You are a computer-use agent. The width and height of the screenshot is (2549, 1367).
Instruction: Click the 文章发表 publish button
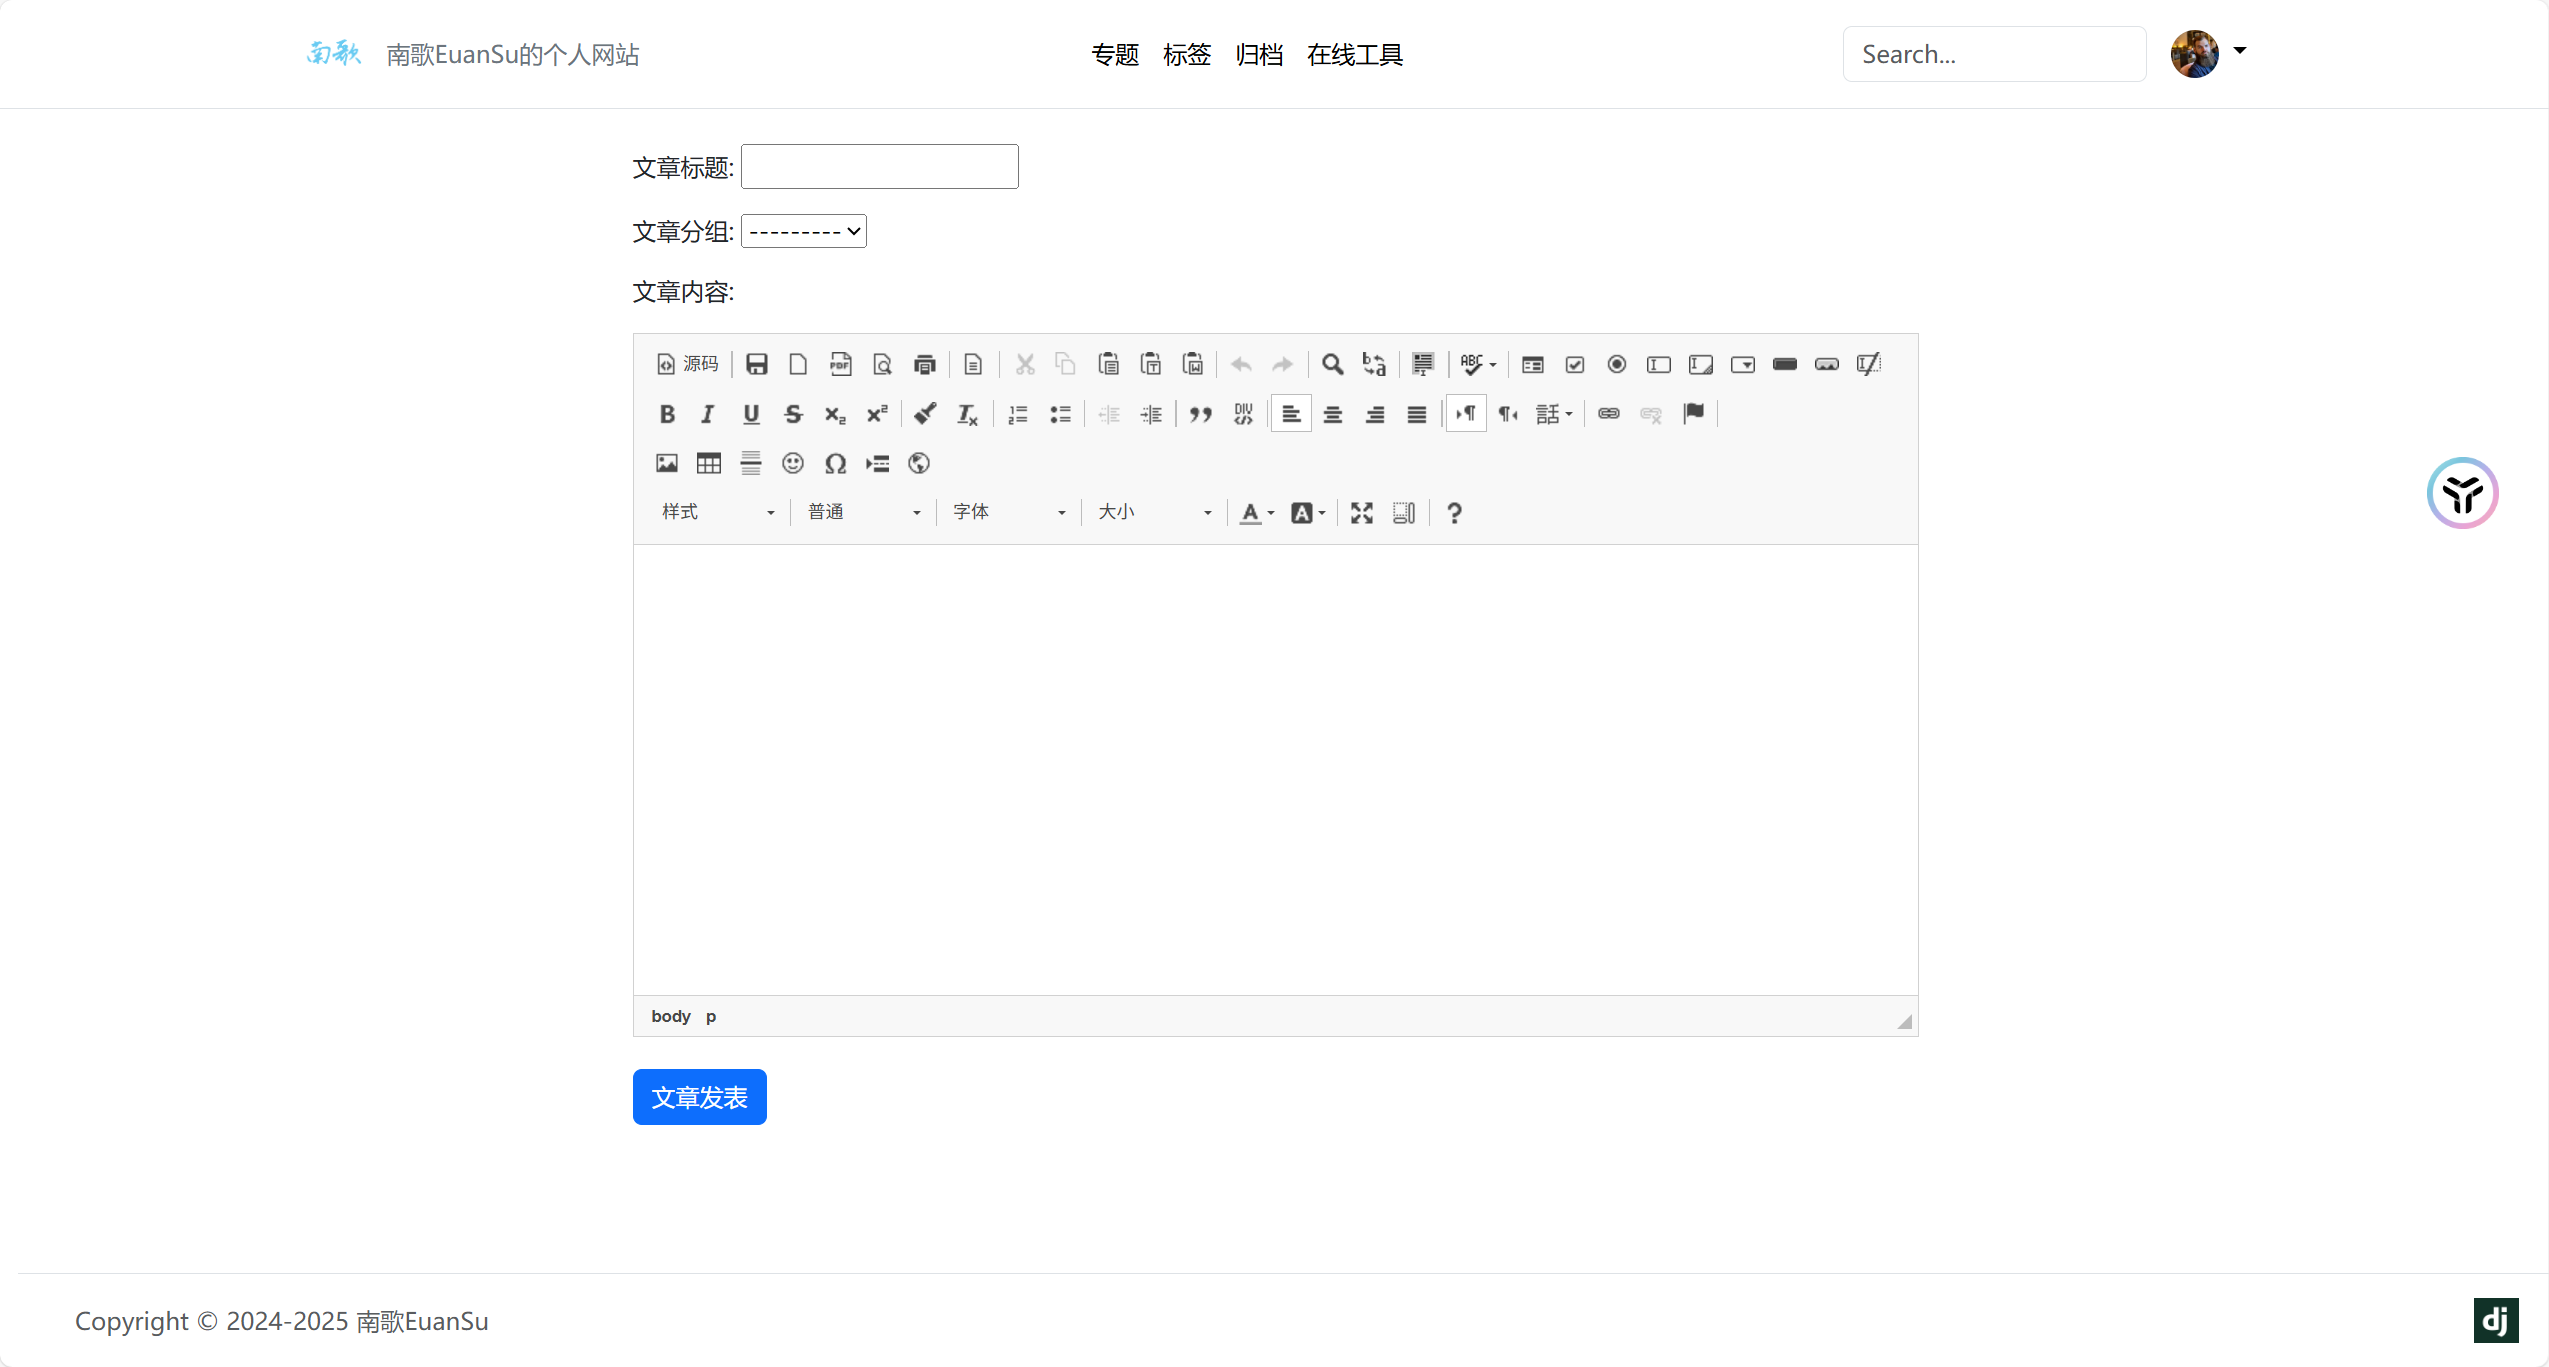tap(699, 1097)
